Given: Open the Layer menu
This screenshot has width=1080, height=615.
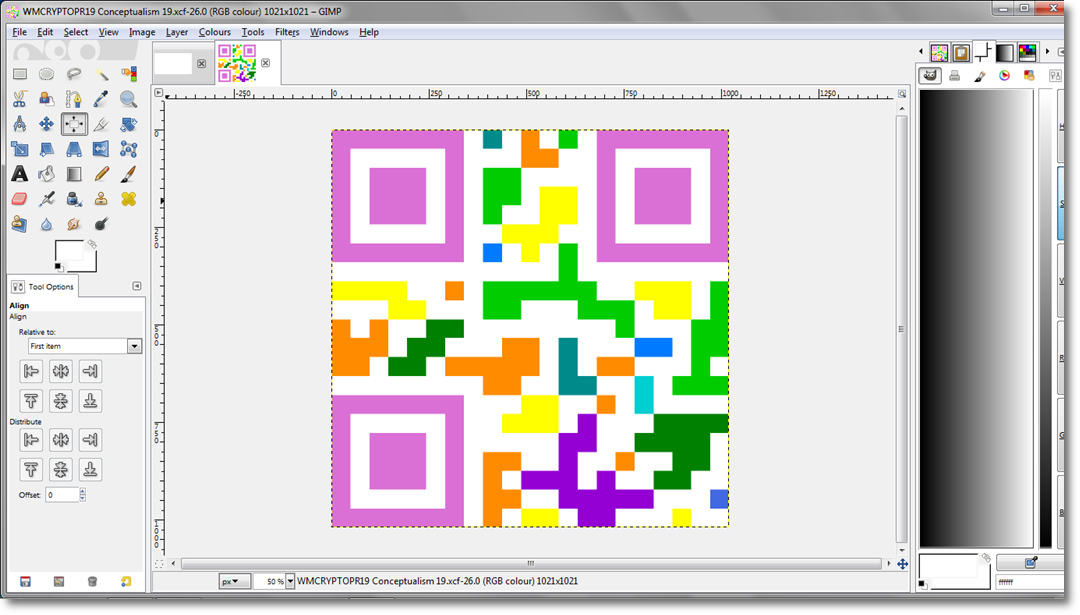Looking at the screenshot, I should click(x=176, y=32).
